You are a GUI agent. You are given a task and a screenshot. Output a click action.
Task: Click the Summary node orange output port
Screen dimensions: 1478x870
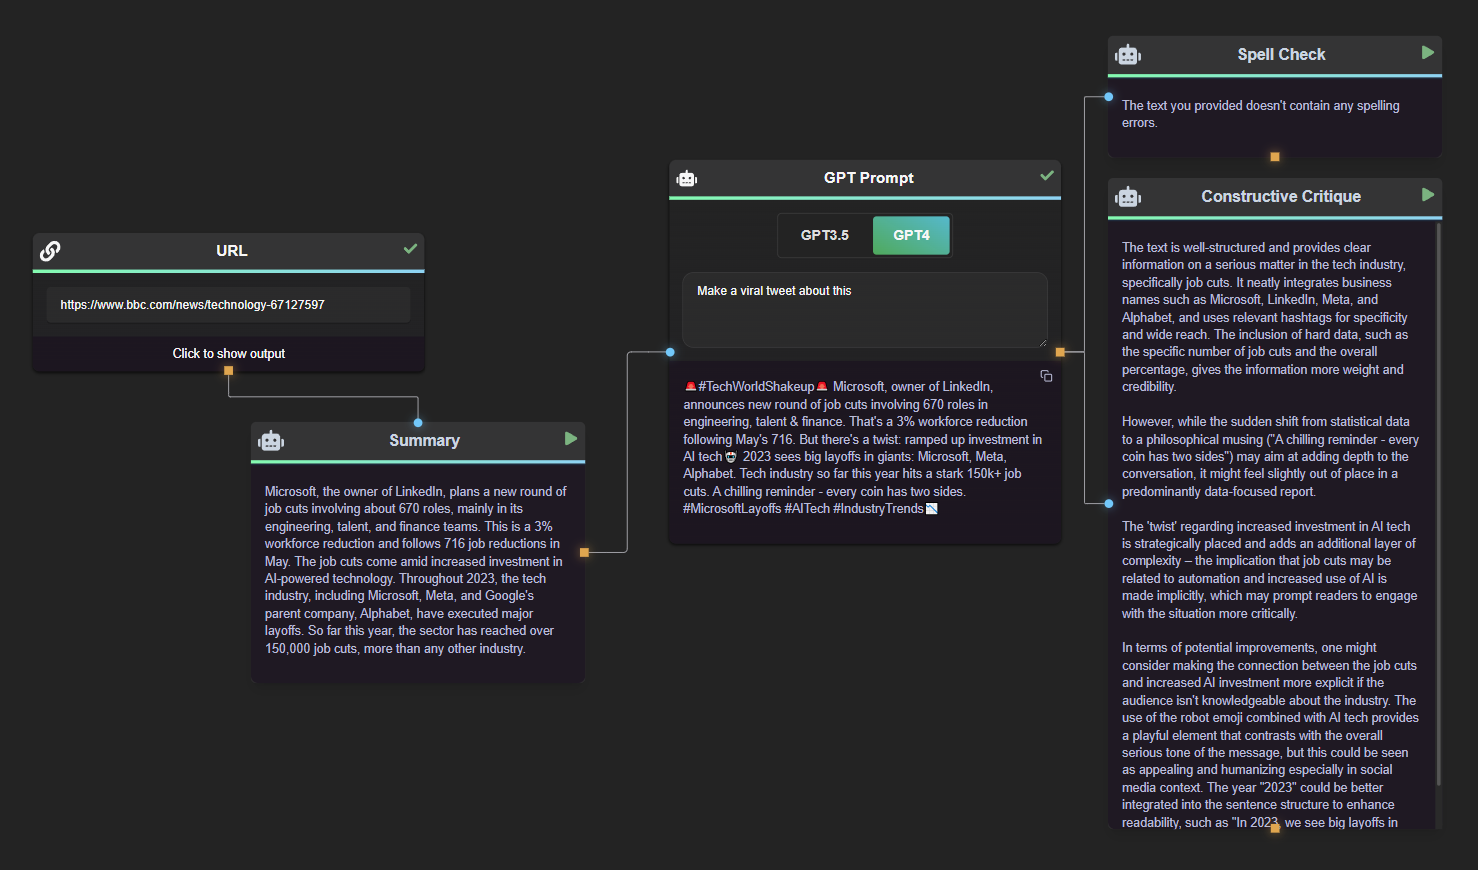coord(585,552)
